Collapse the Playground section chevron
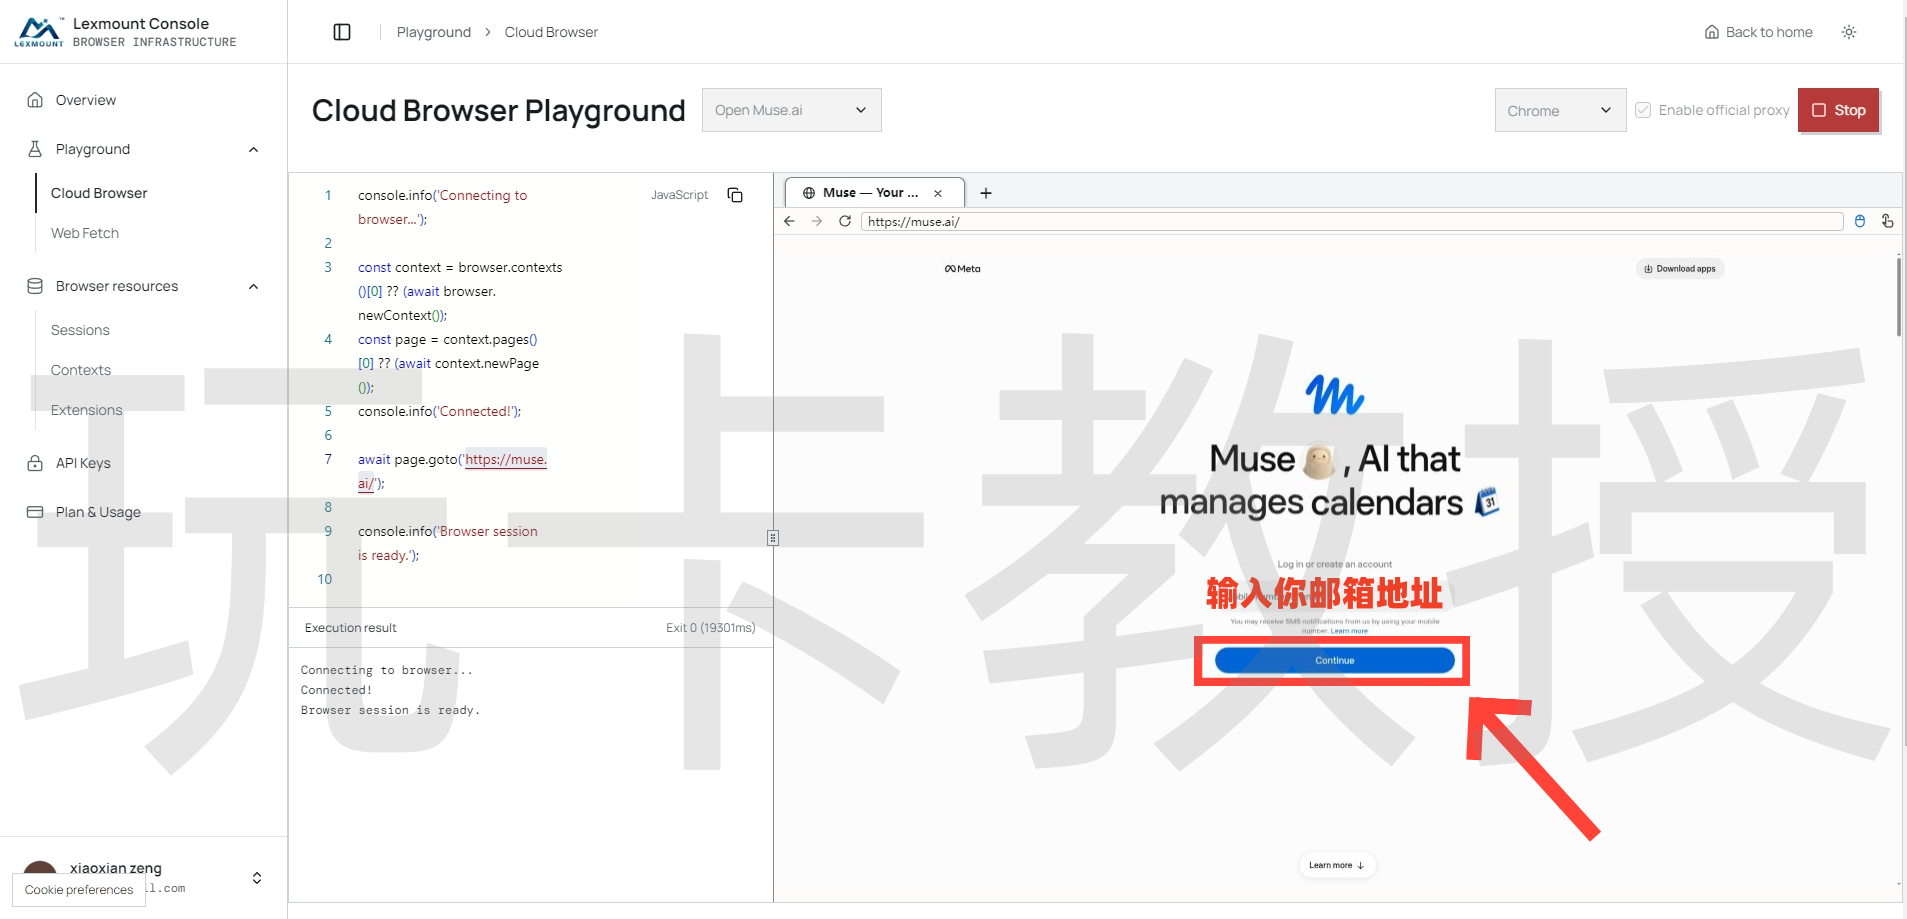This screenshot has width=1907, height=919. 254,149
